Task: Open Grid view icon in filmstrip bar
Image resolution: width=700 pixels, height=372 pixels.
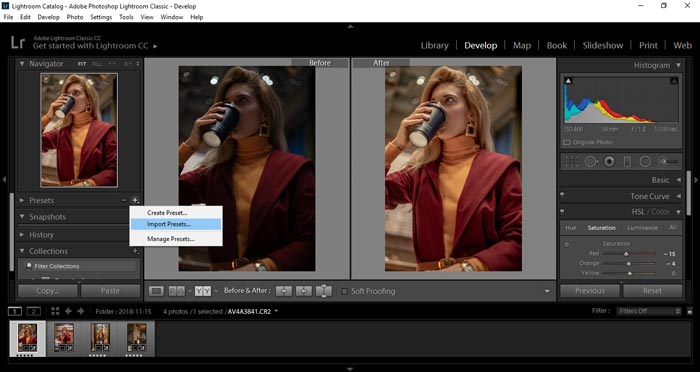Action: coord(55,311)
